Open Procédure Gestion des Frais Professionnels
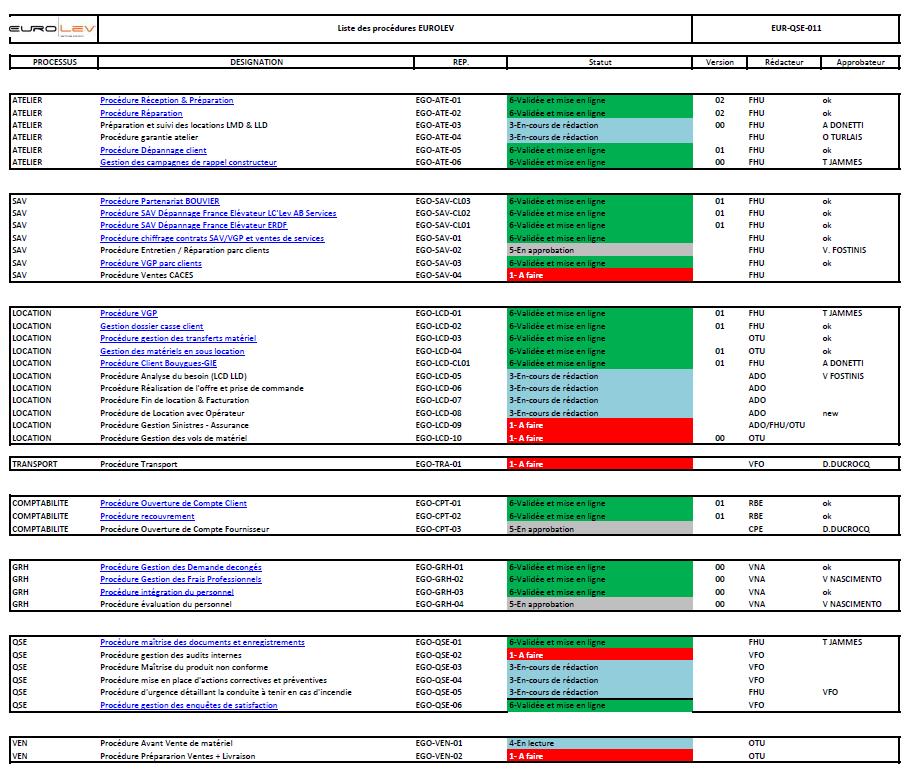909x772 pixels. (x=180, y=579)
